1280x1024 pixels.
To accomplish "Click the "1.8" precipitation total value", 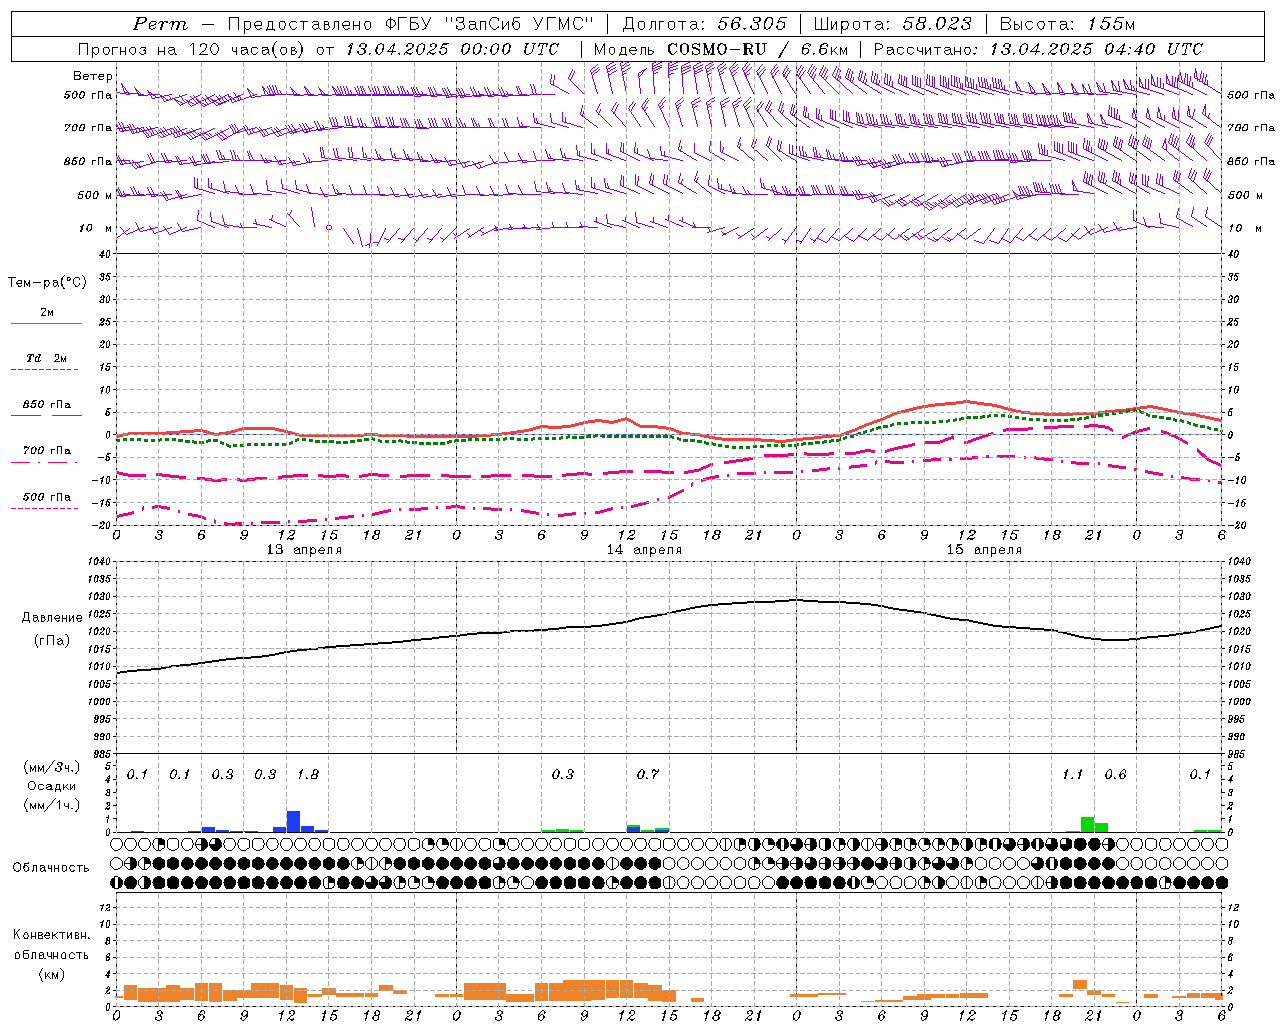I will pos(308,774).
